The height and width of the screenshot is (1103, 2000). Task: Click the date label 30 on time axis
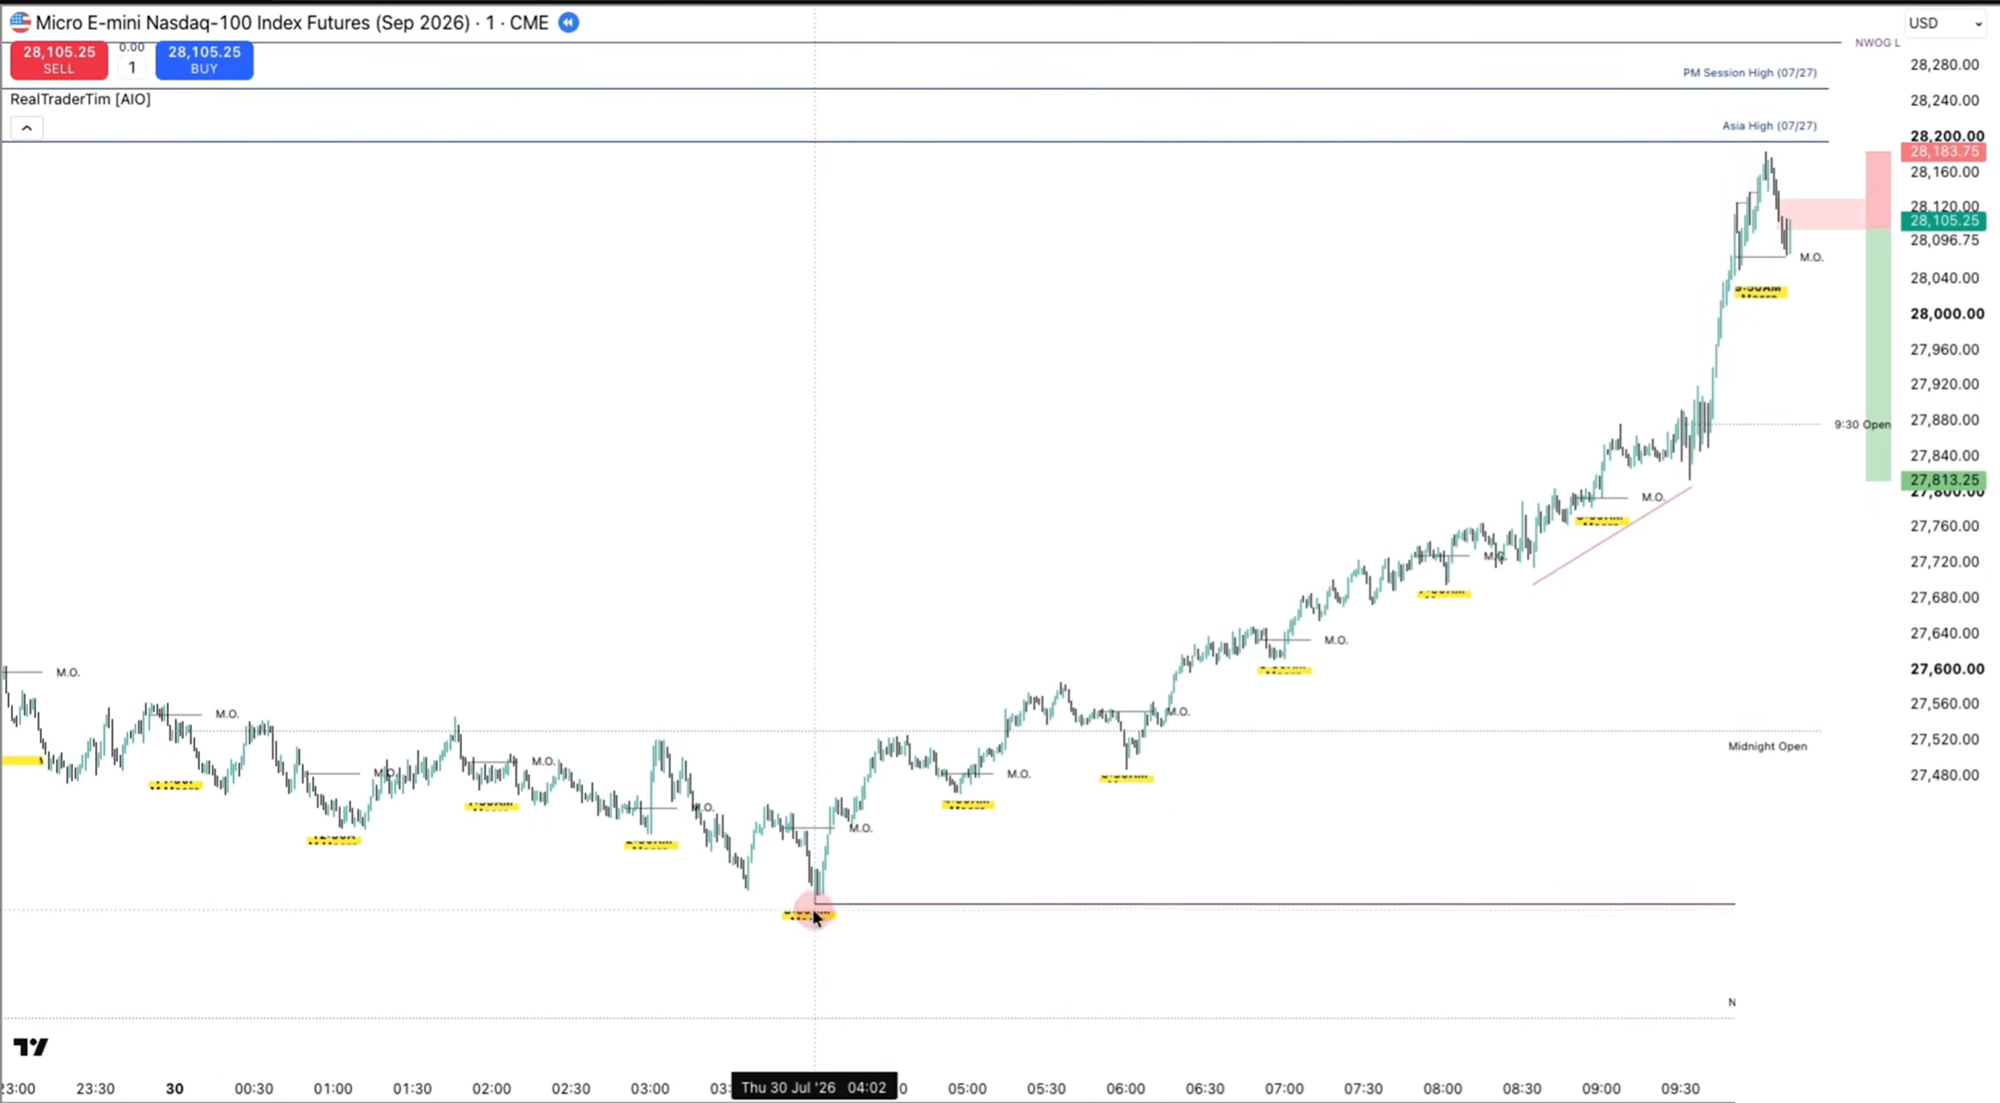175,1088
